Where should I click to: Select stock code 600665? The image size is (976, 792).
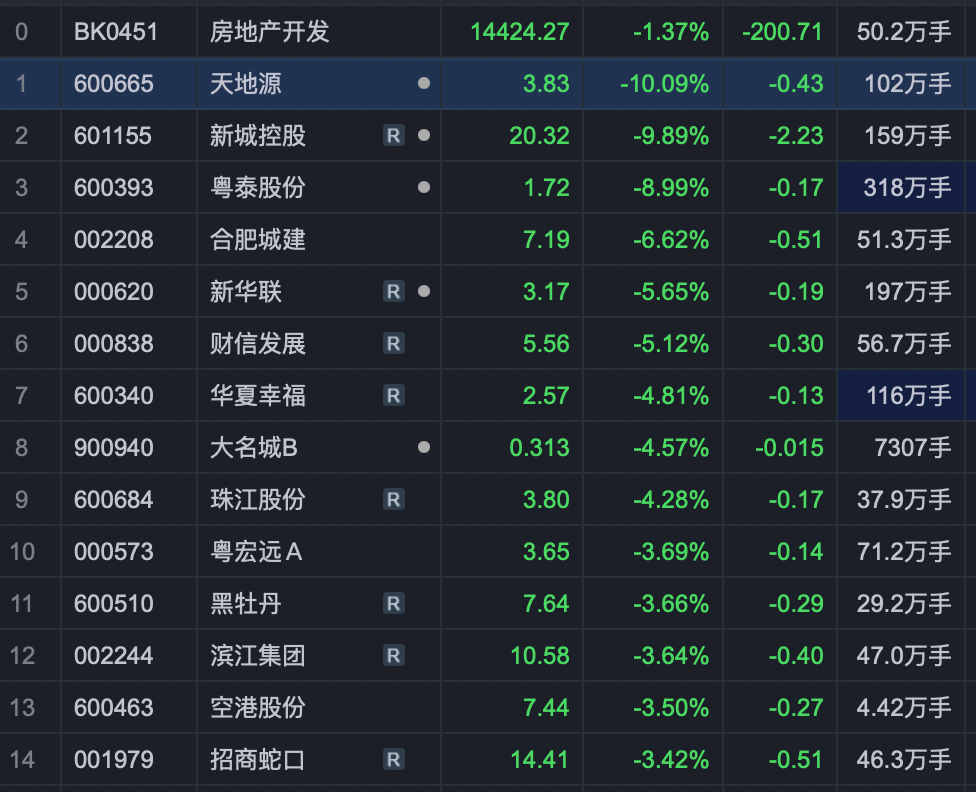[113, 83]
